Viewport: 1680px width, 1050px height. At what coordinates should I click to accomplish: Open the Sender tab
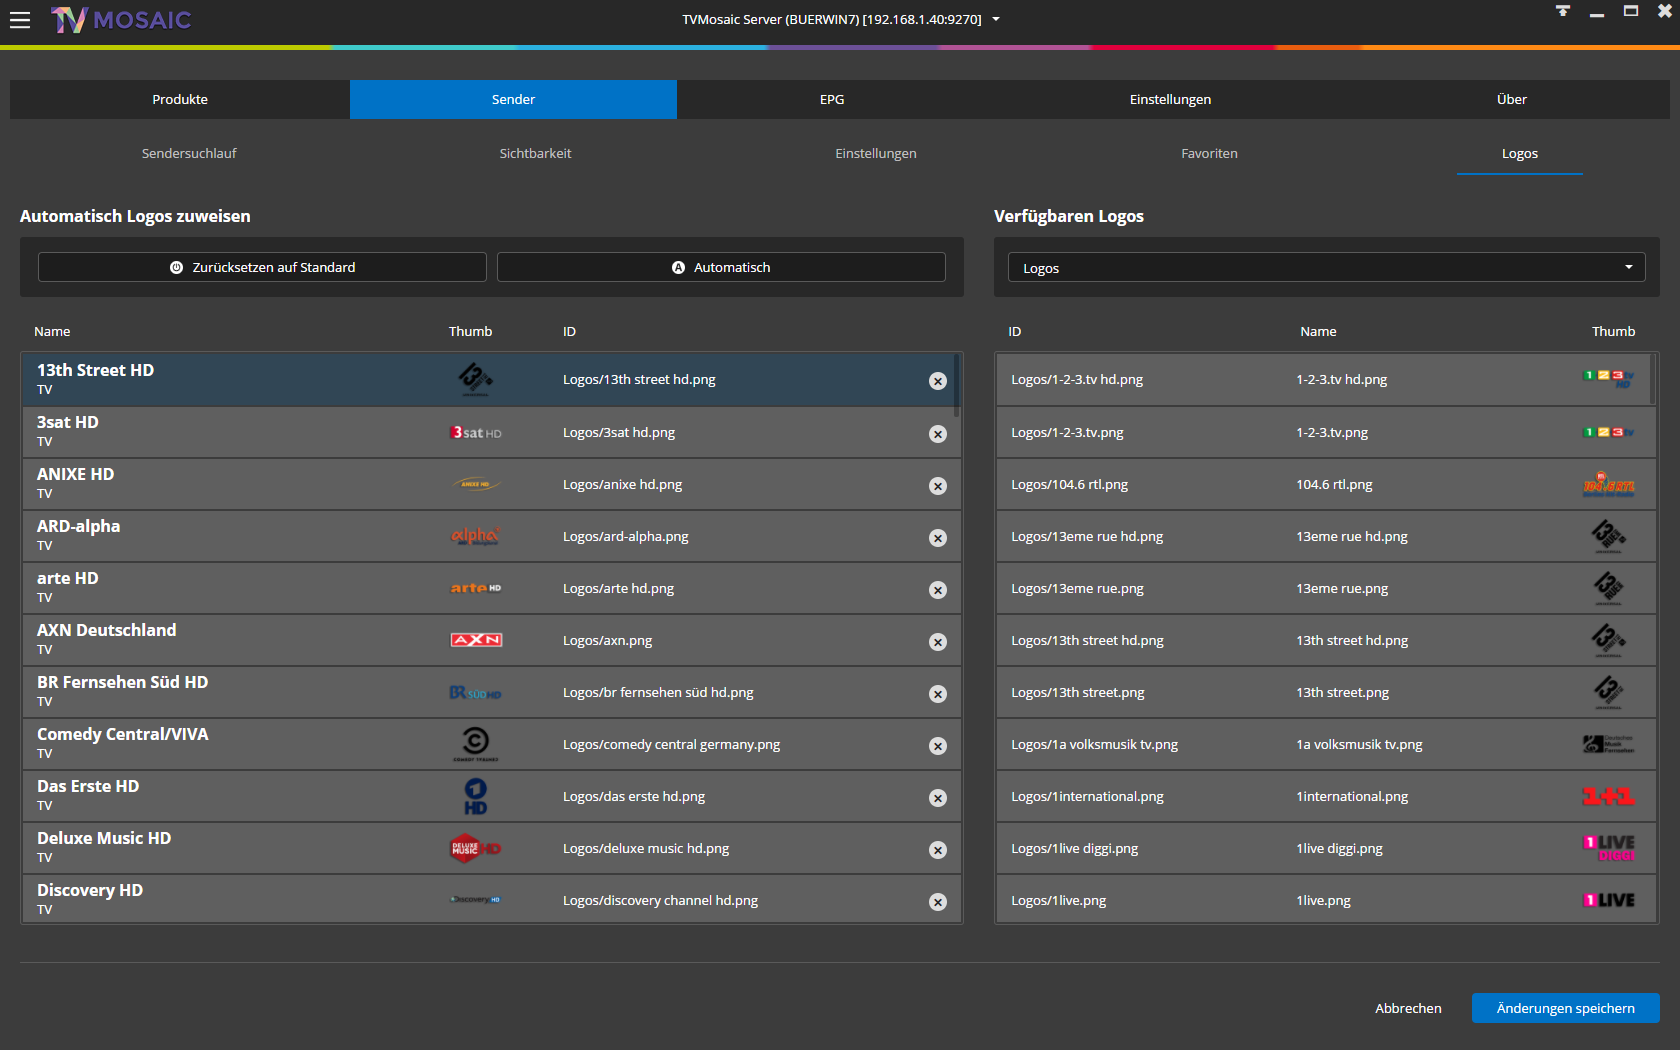(513, 99)
